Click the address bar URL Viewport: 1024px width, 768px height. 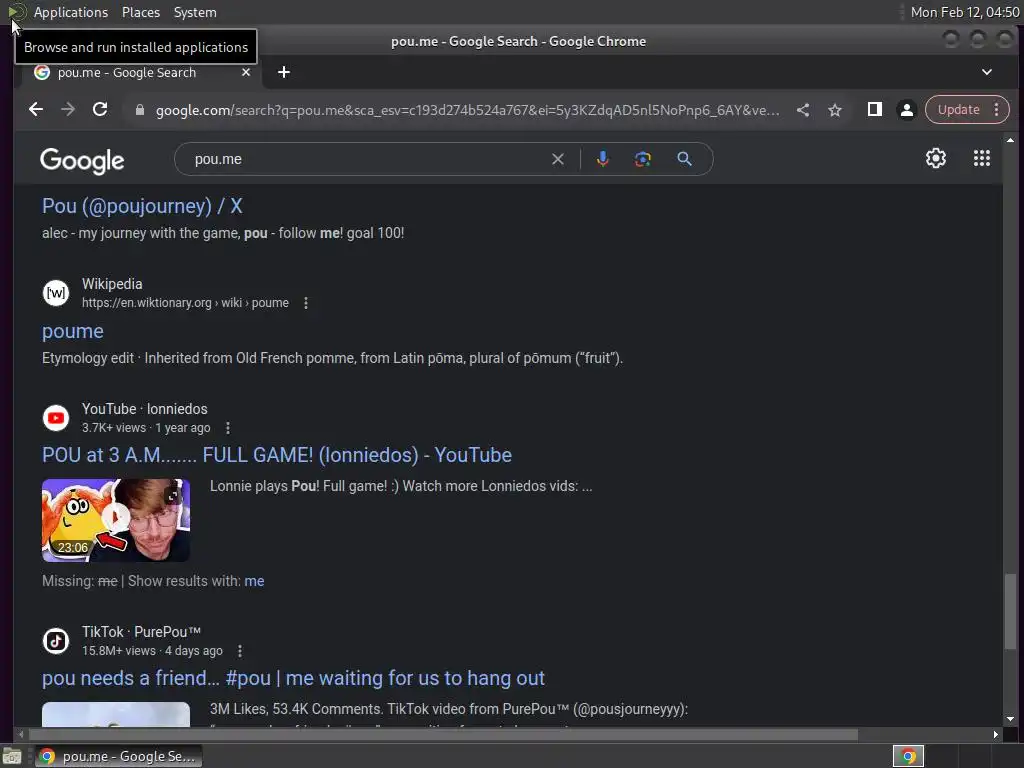(x=467, y=110)
